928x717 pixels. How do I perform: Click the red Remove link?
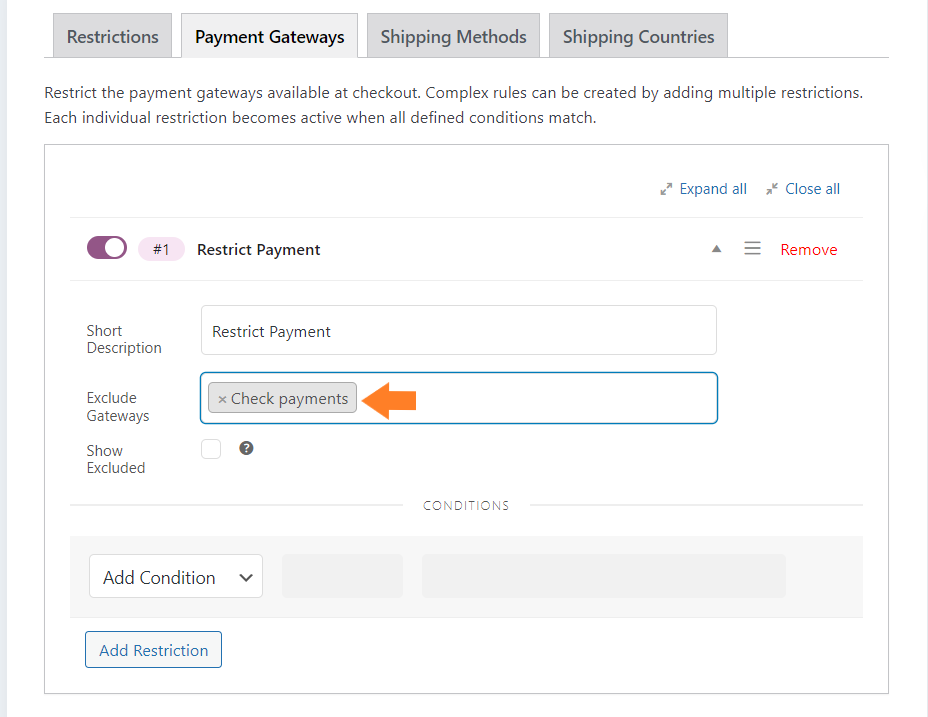click(x=808, y=249)
